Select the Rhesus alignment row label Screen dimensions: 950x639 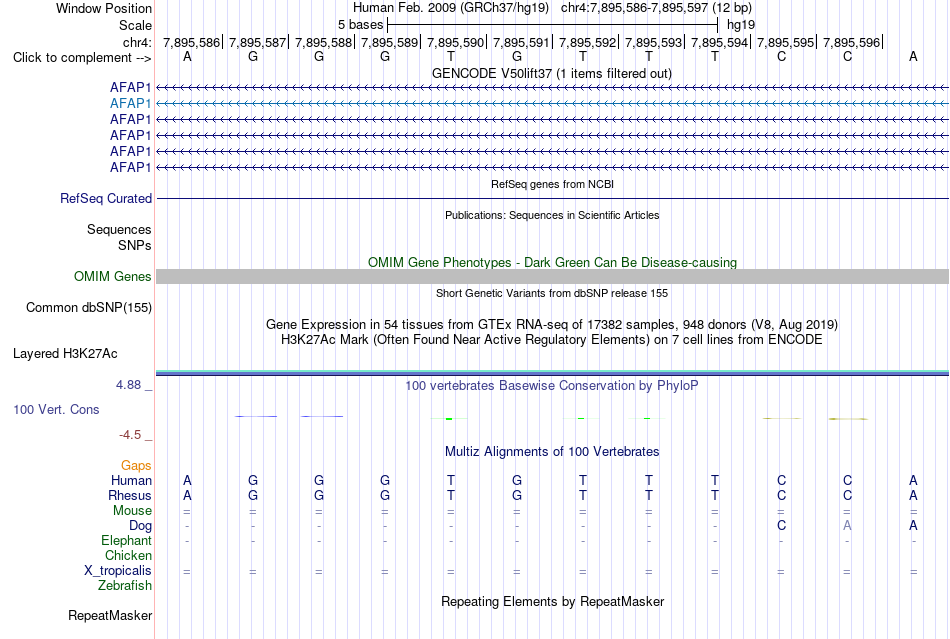coord(130,495)
